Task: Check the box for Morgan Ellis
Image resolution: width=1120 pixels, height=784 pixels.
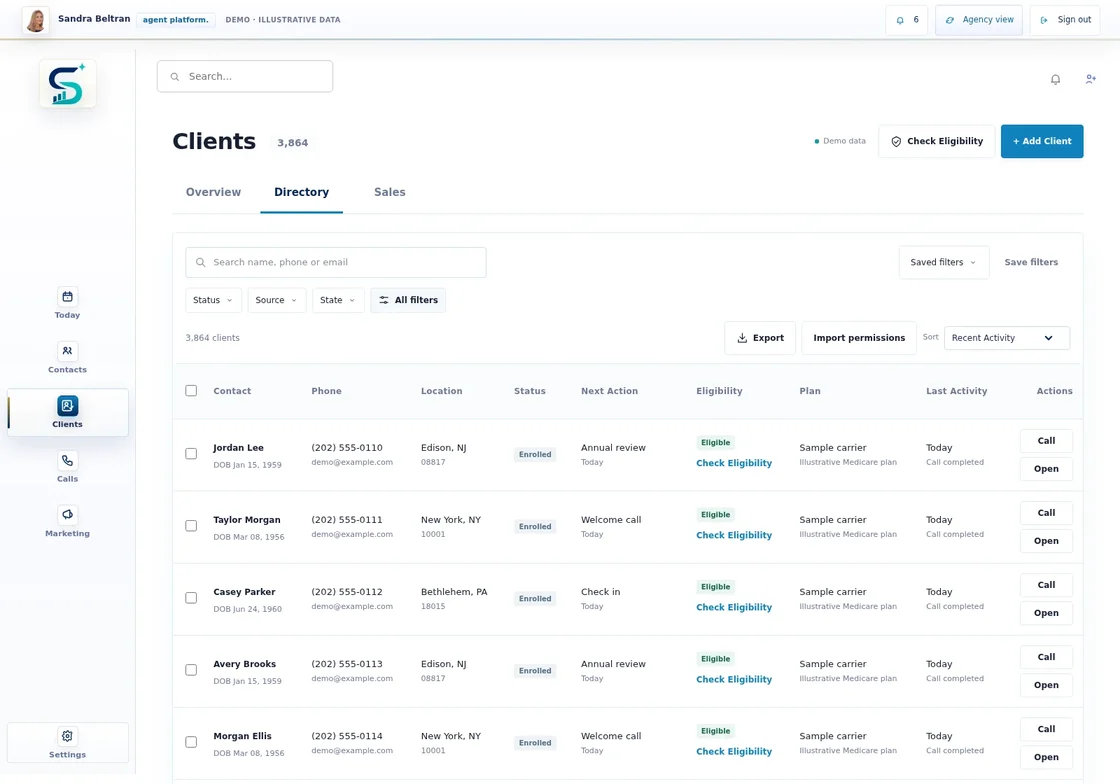Action: [191, 743]
